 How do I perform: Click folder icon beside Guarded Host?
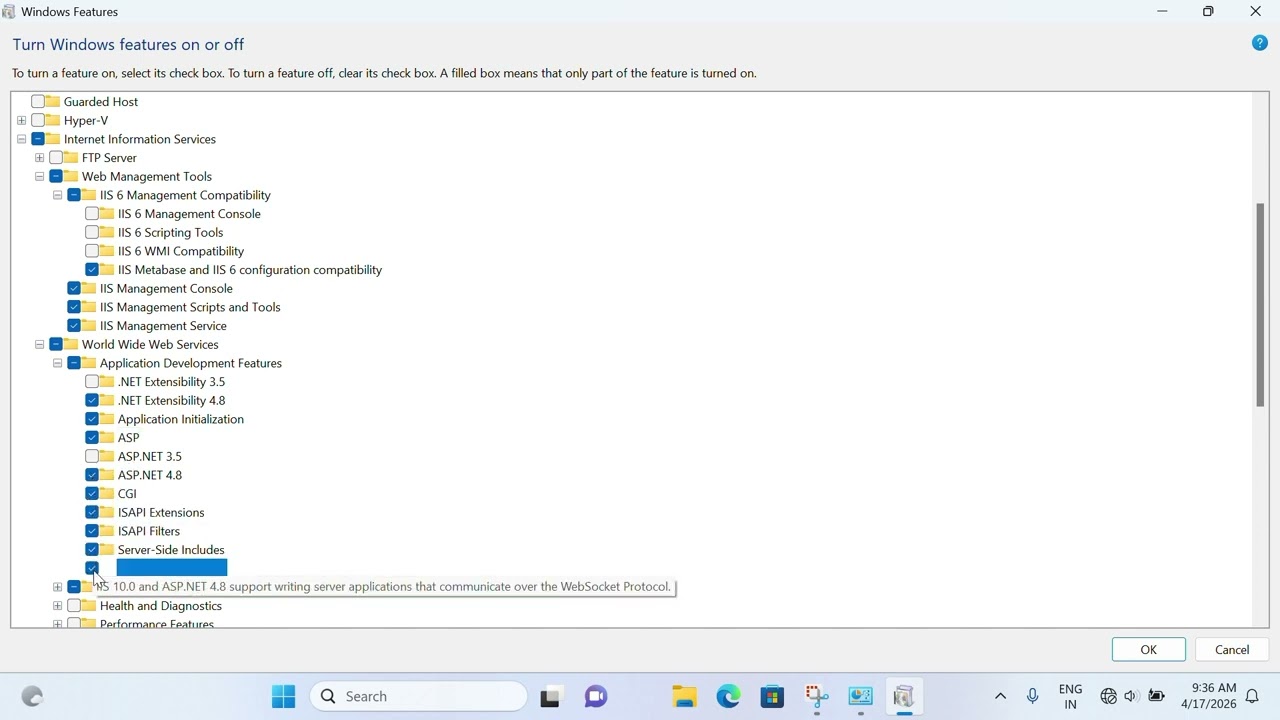tap(52, 102)
